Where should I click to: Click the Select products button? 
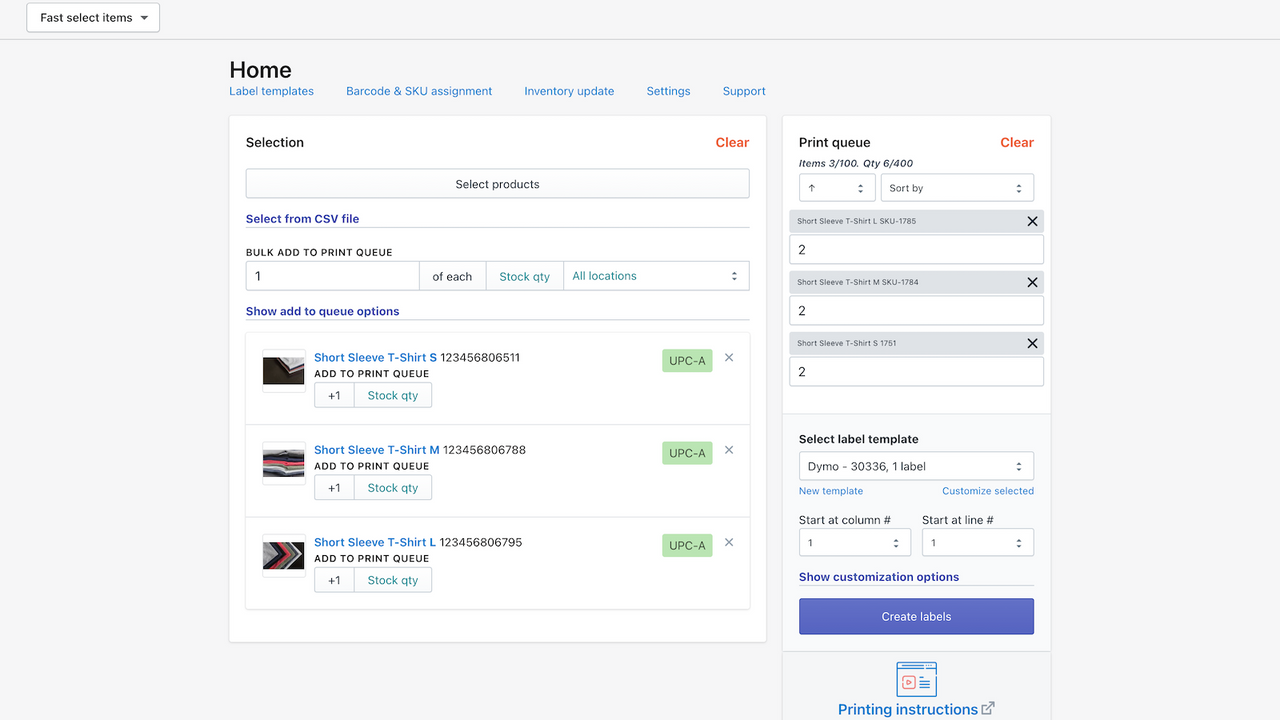497,184
